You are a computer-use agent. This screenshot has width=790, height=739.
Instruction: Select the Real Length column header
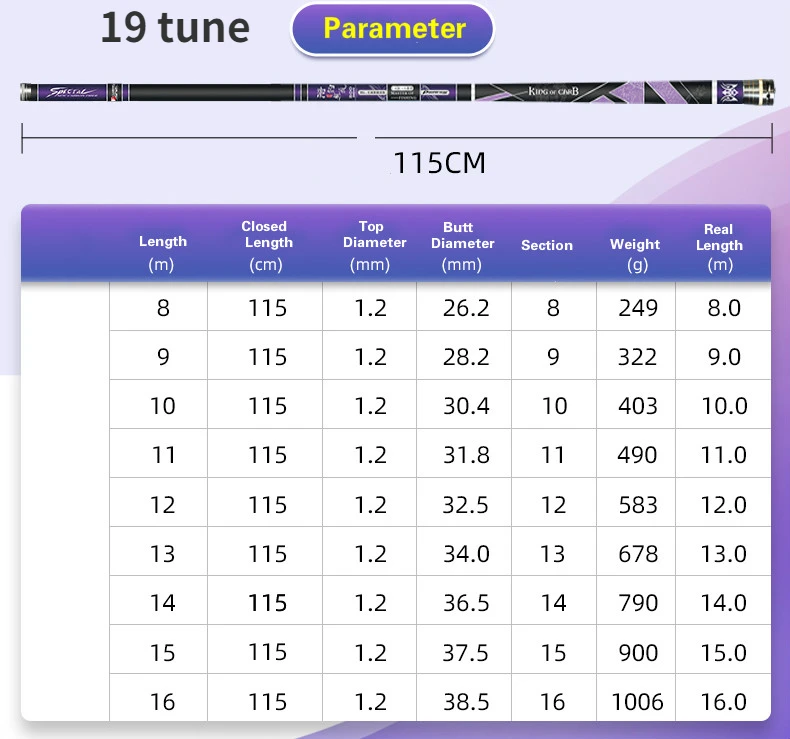point(720,245)
